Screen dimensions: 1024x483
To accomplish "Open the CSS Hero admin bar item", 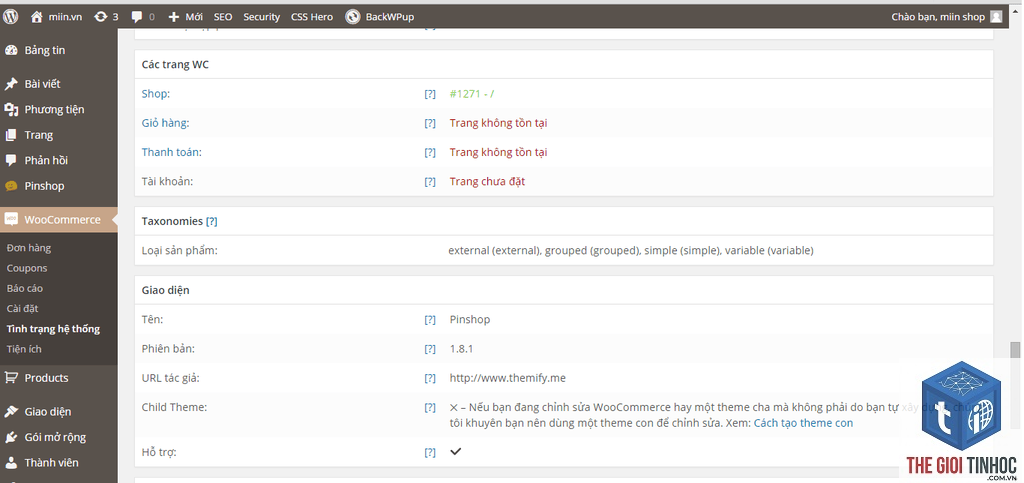I will [x=312, y=17].
